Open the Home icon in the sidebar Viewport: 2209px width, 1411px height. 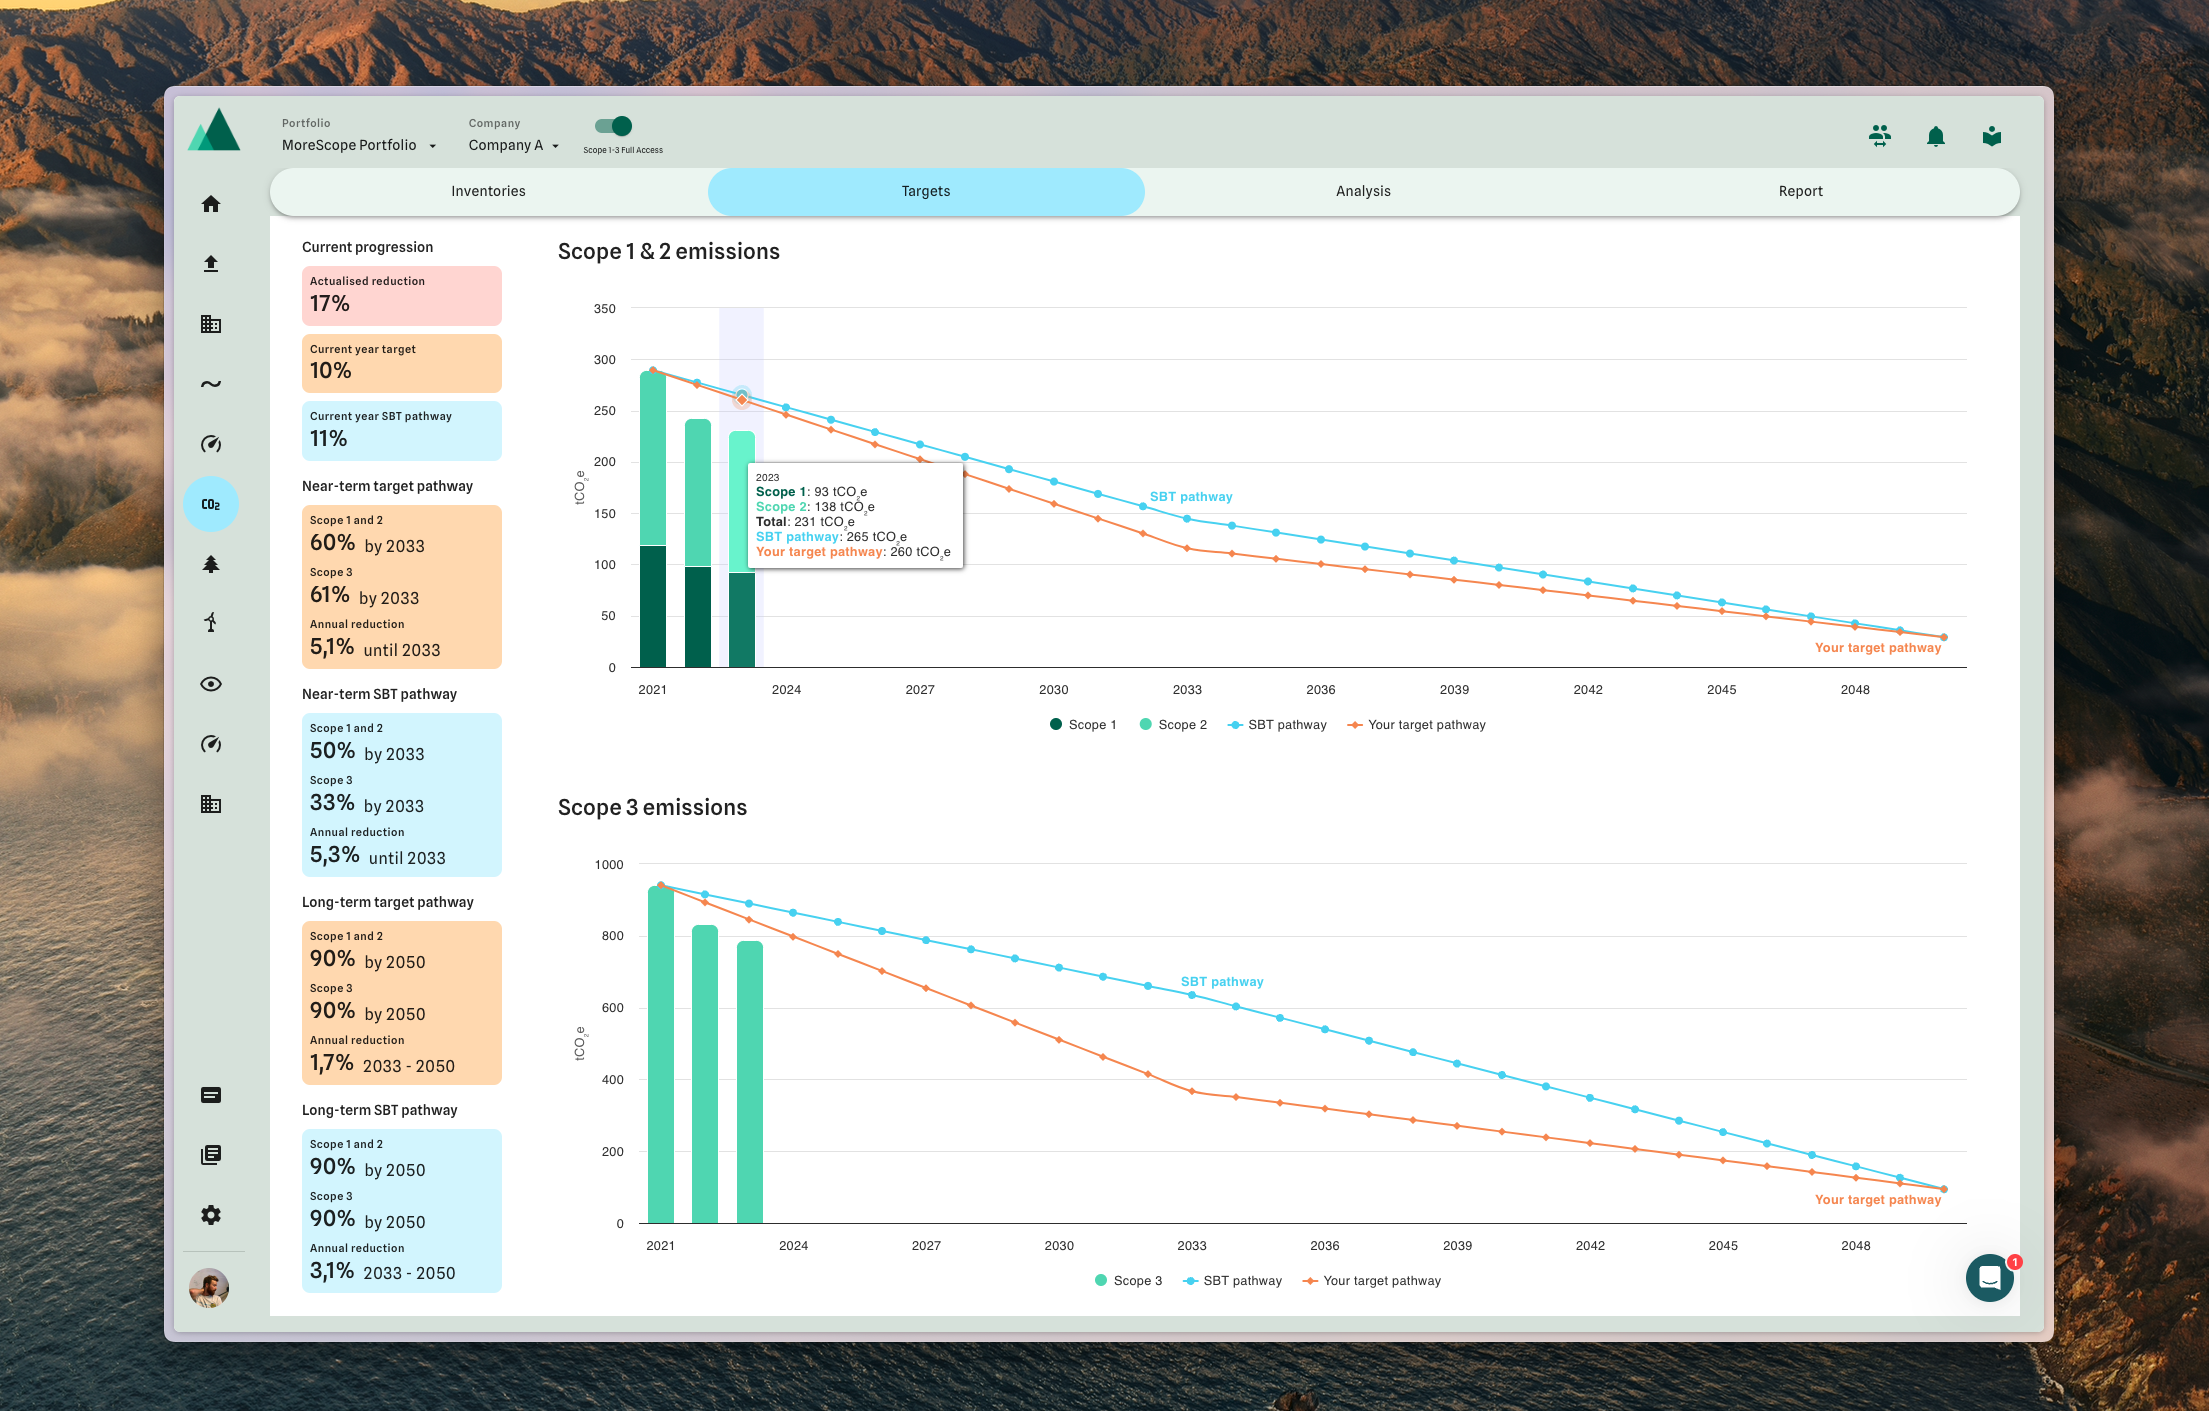point(211,203)
